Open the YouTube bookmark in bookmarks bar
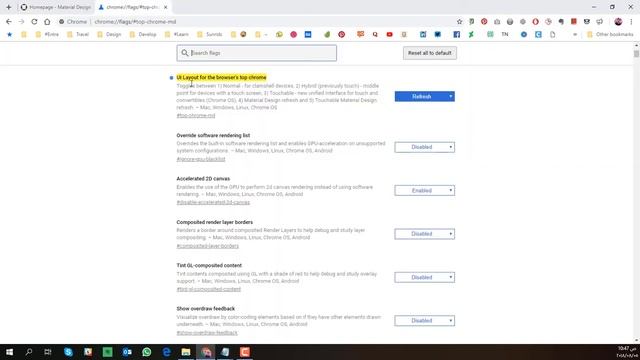 pyautogui.click(x=389, y=35)
